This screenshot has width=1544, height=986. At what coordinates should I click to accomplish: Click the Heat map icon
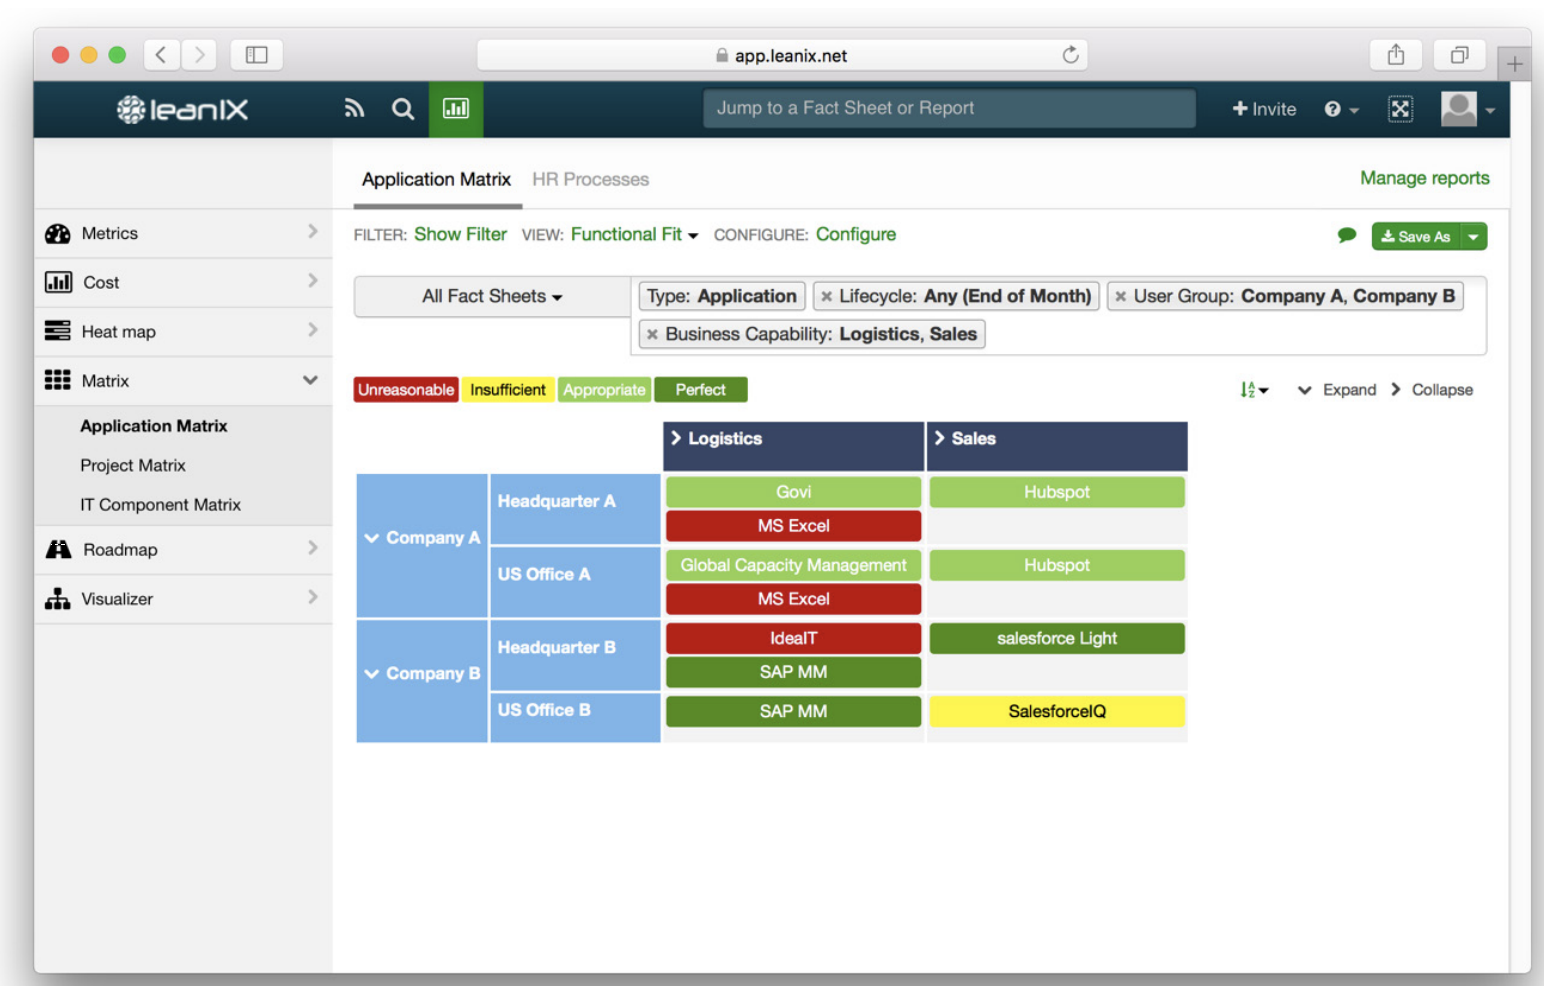coord(58,330)
